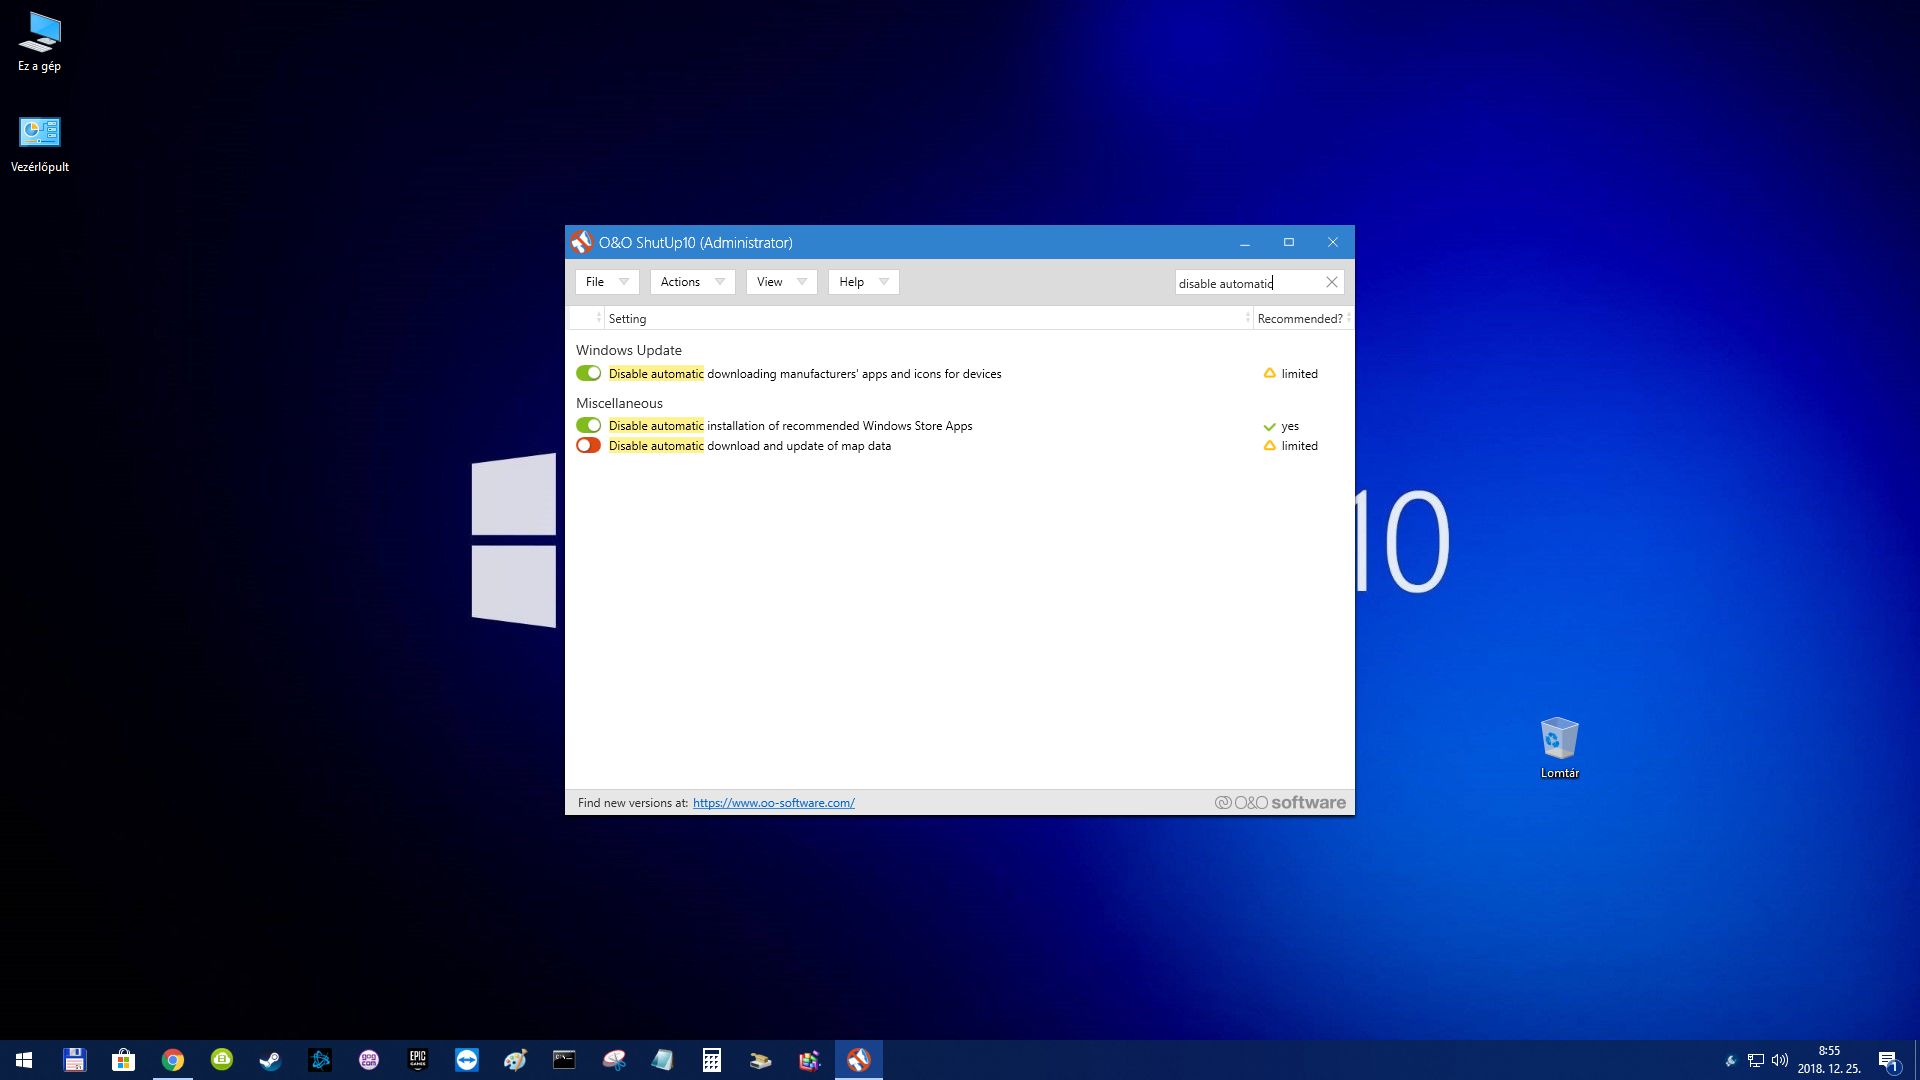Expand the Help dropdown
The height and width of the screenshot is (1080, 1920).
tap(863, 282)
